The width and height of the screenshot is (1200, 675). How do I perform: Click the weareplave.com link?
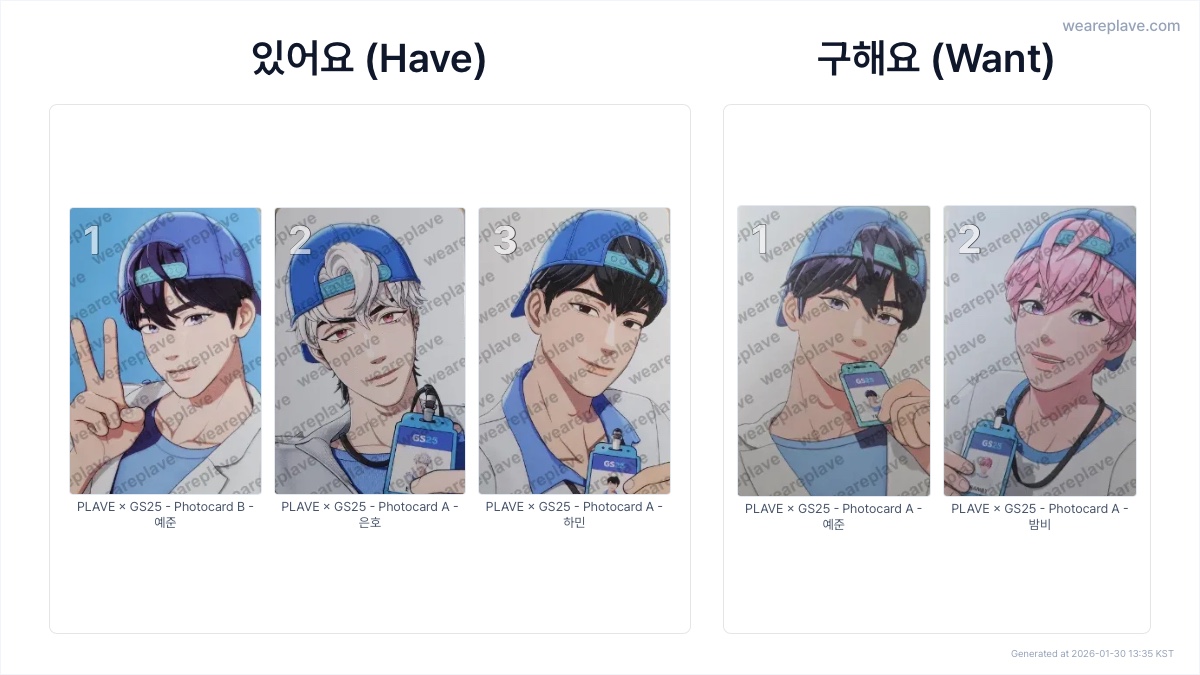click(1121, 26)
